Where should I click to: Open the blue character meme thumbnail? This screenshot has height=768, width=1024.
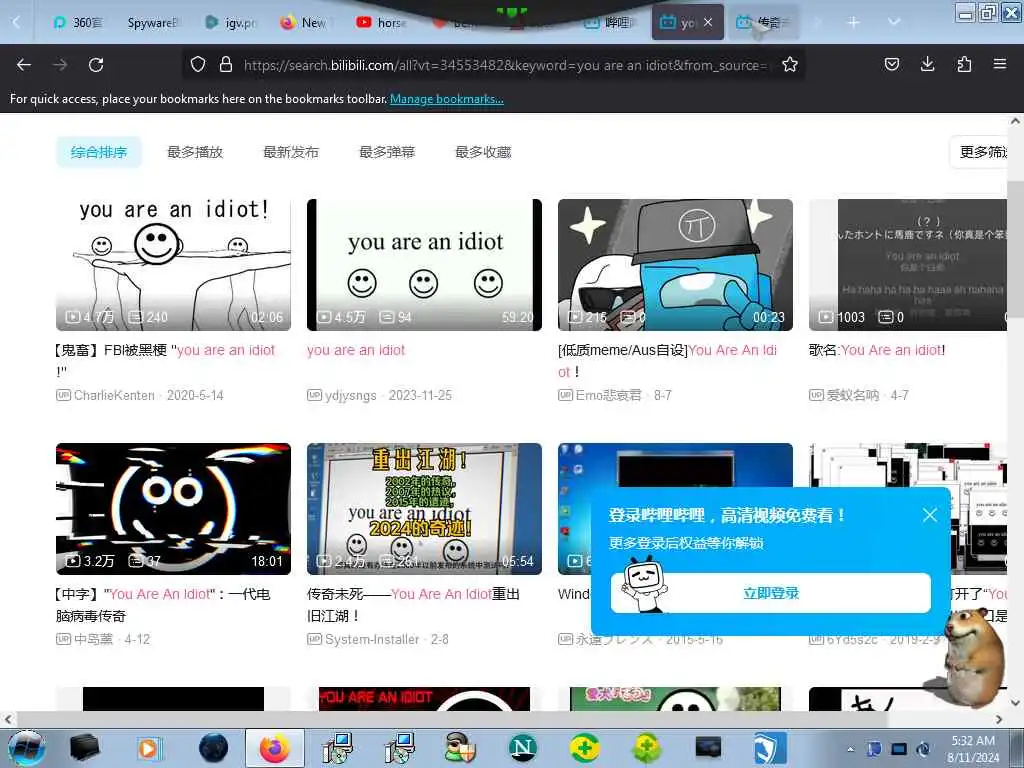(x=675, y=264)
